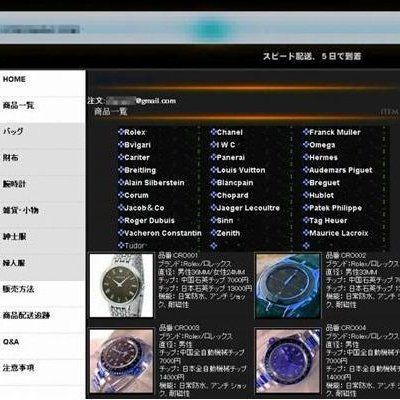The width and height of the screenshot is (400, 400).
Task: Open the CRO004 blue dial watch thumbnail
Action: [x=288, y=361]
